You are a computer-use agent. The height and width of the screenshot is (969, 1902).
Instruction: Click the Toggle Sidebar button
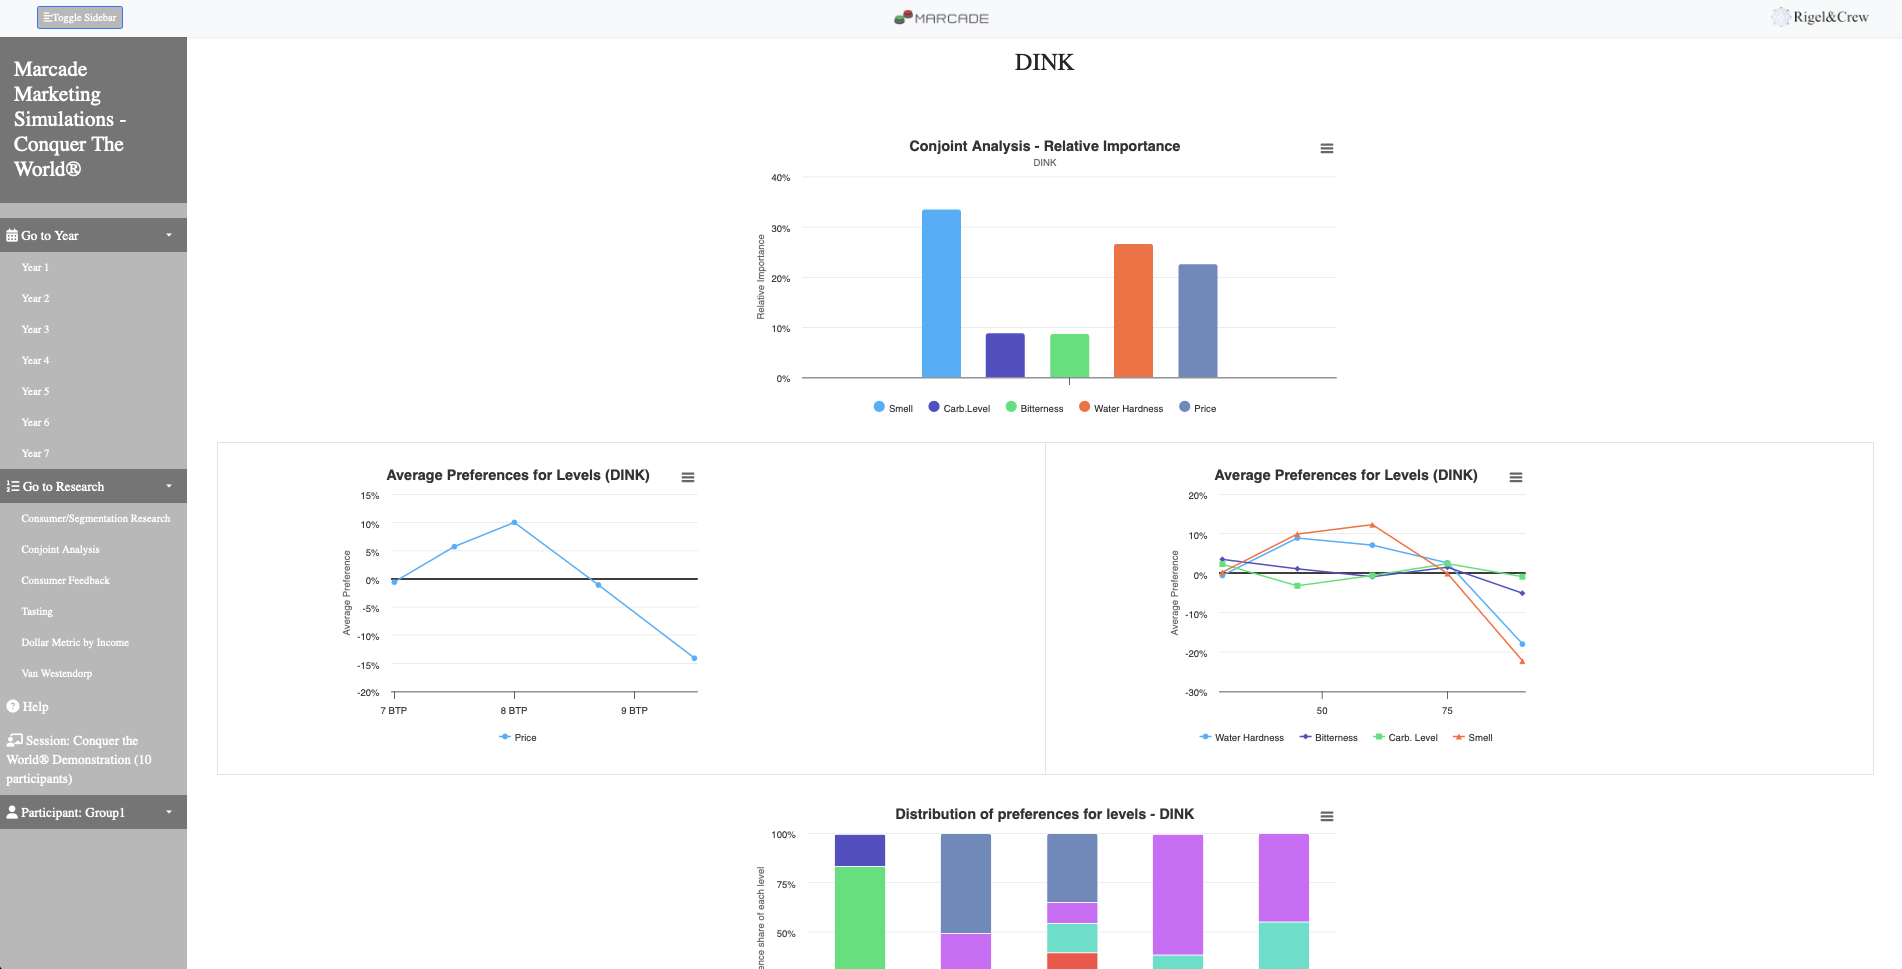click(80, 17)
